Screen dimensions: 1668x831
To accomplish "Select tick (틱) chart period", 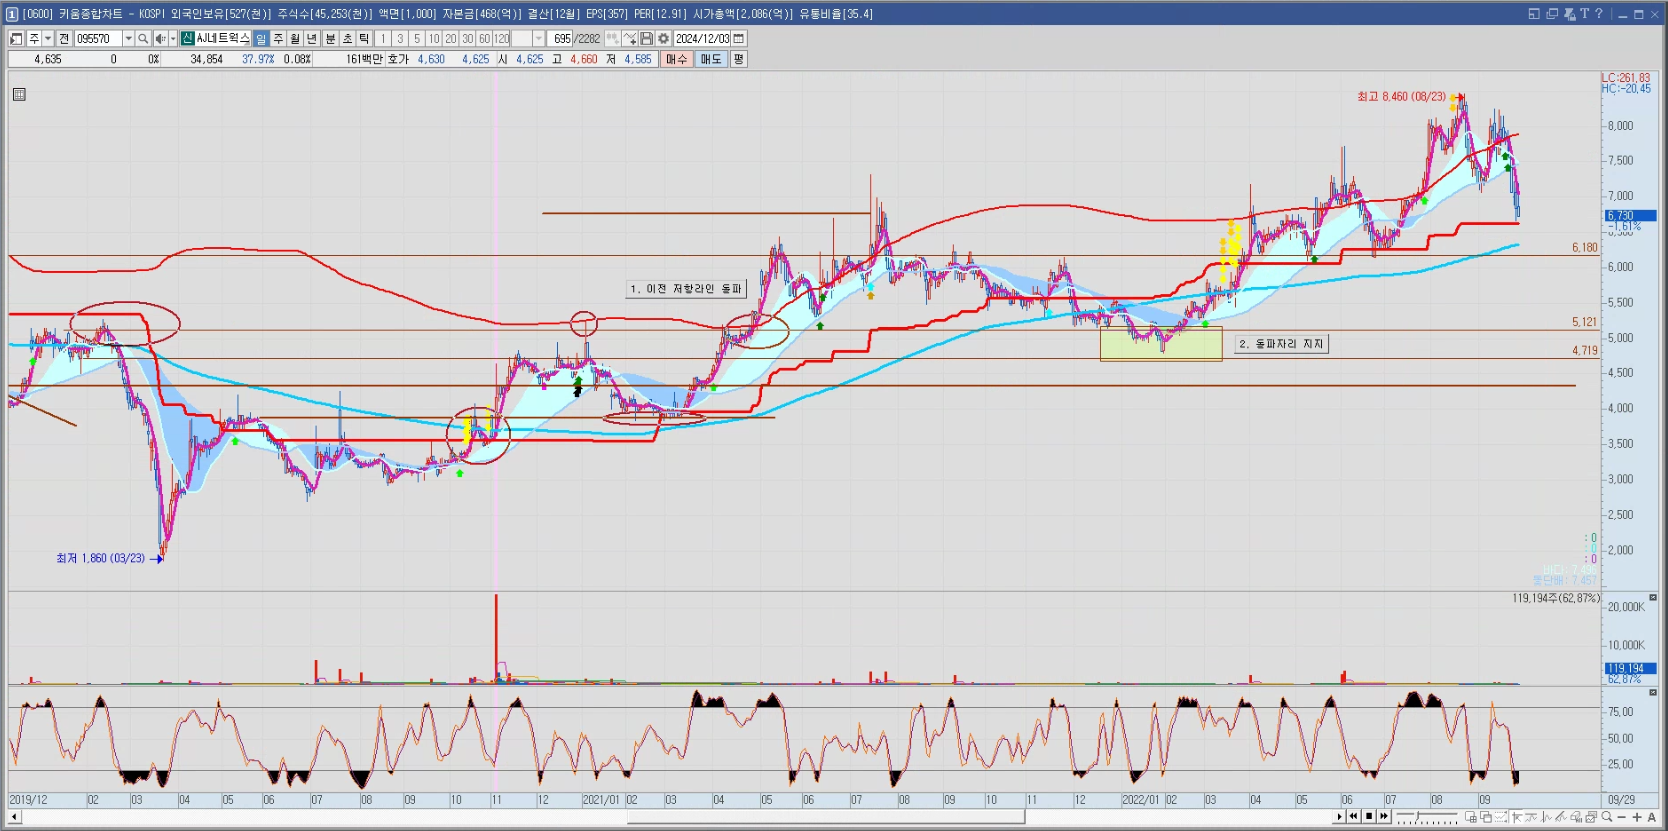I will (x=364, y=38).
